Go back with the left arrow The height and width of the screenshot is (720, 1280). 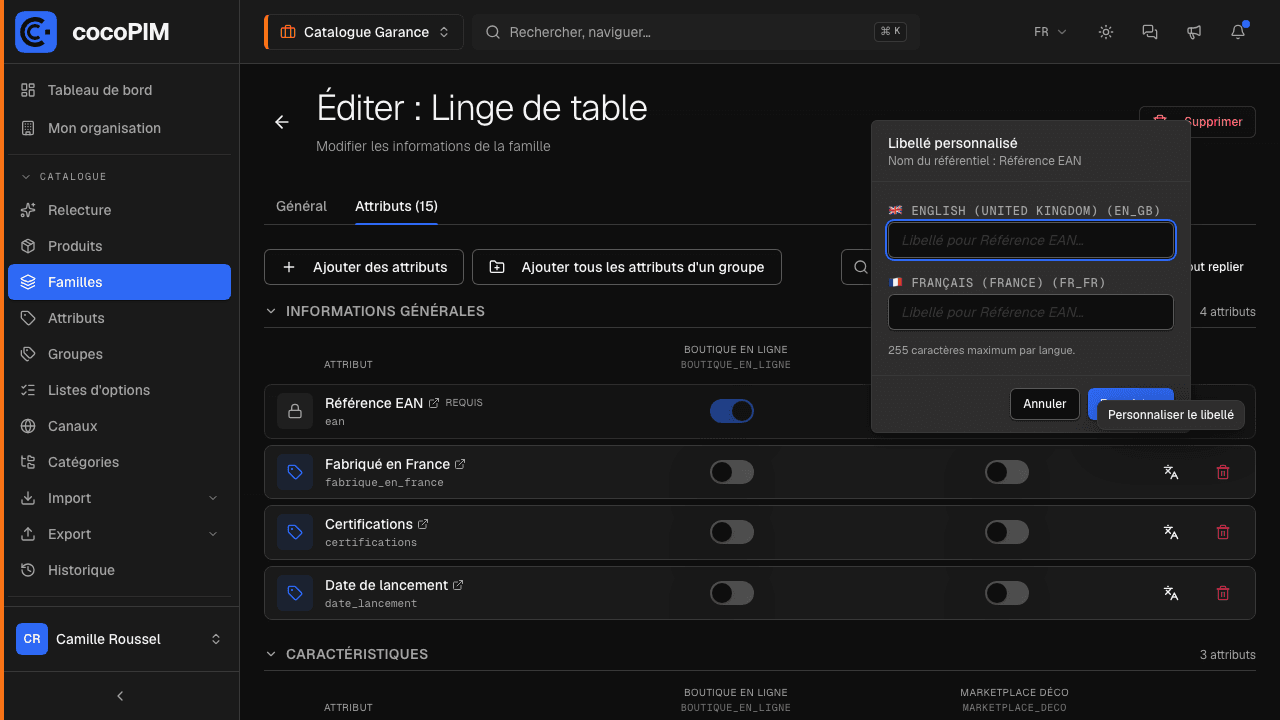pos(282,122)
